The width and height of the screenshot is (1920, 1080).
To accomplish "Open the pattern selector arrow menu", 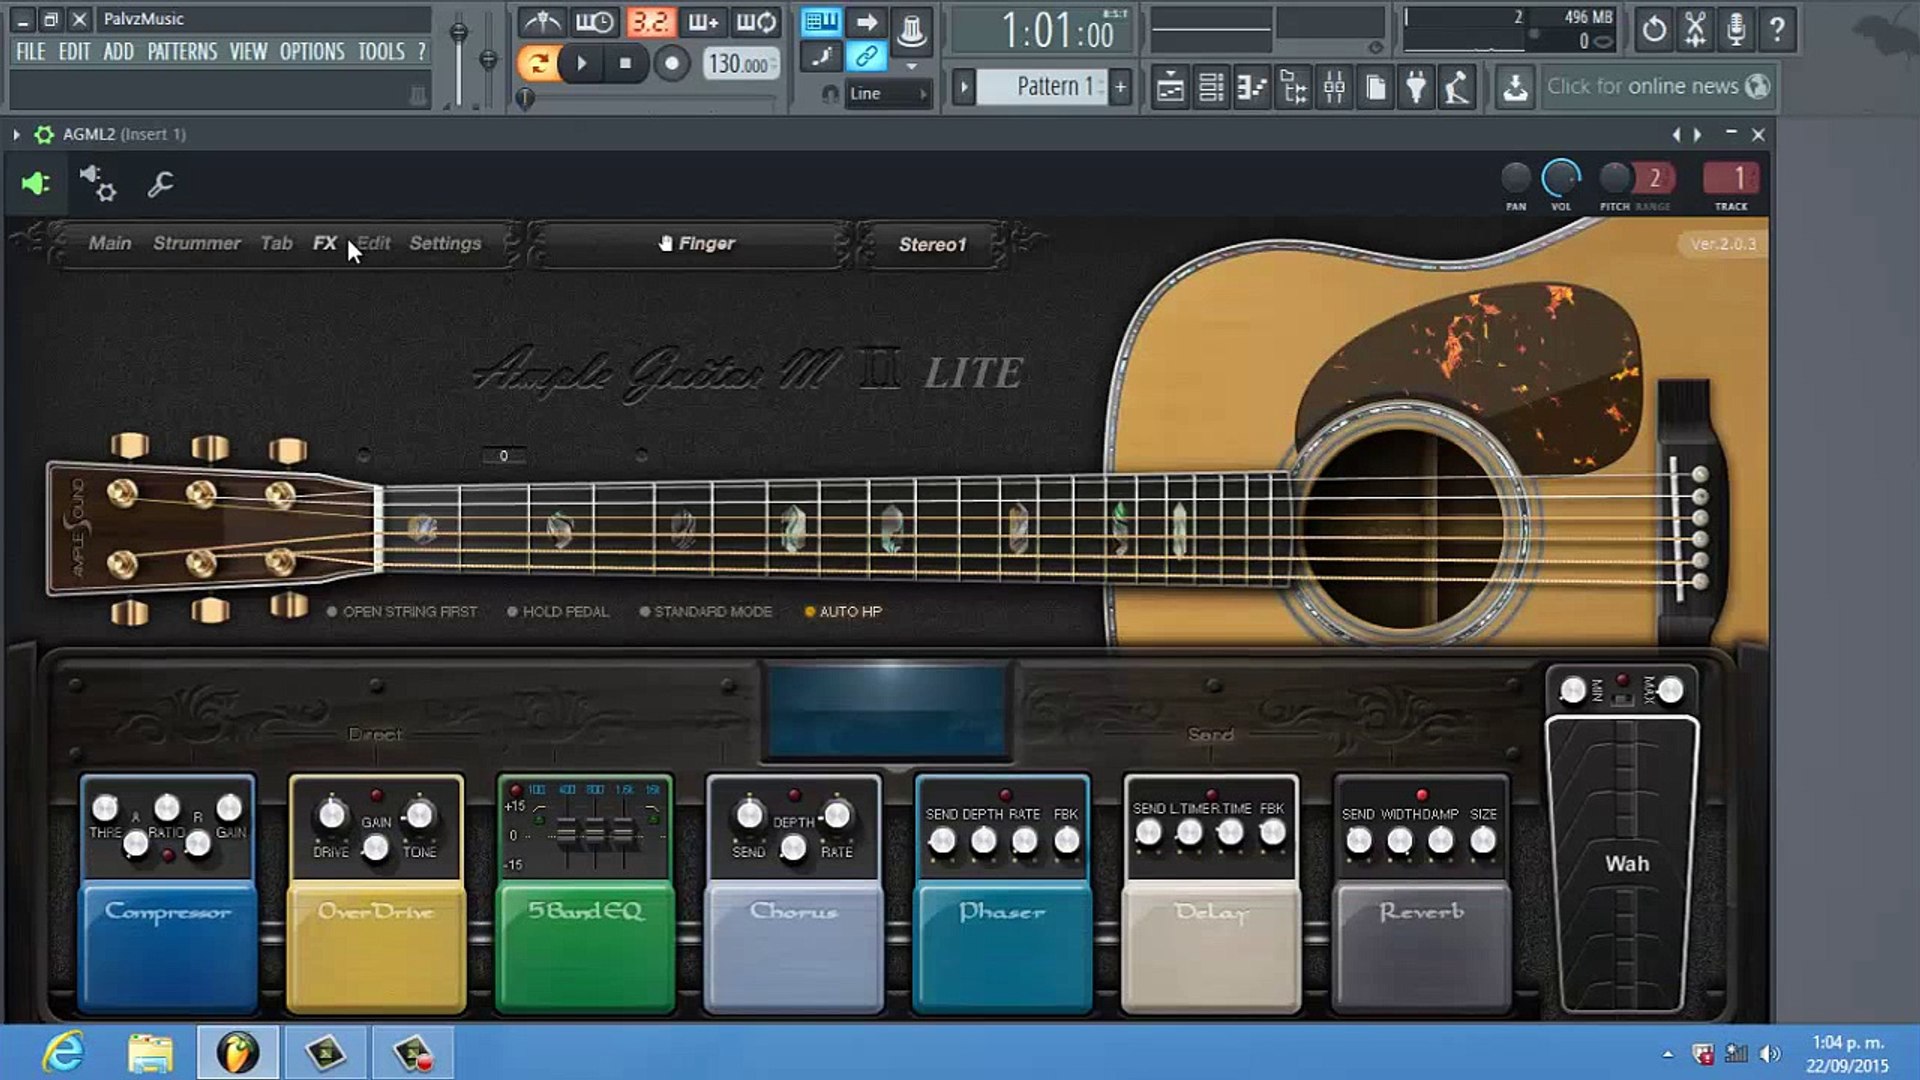I will 964,87.
